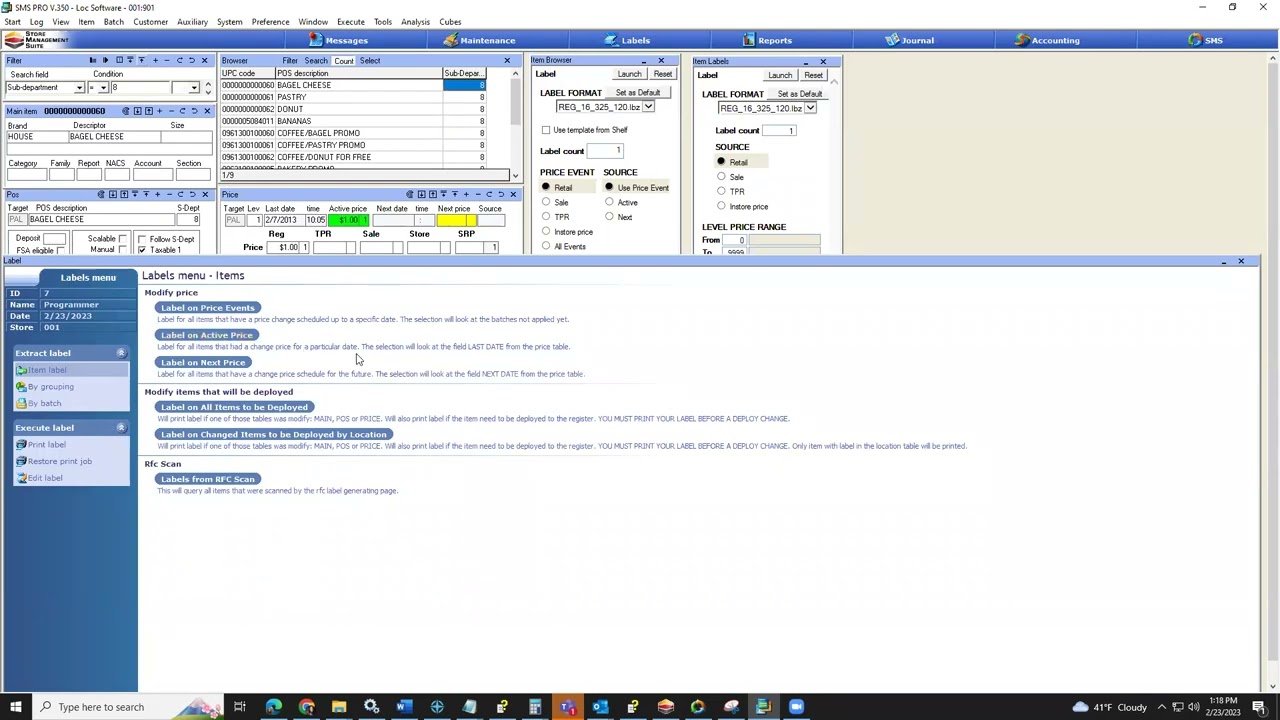Click Label on Next Price button

coord(202,362)
